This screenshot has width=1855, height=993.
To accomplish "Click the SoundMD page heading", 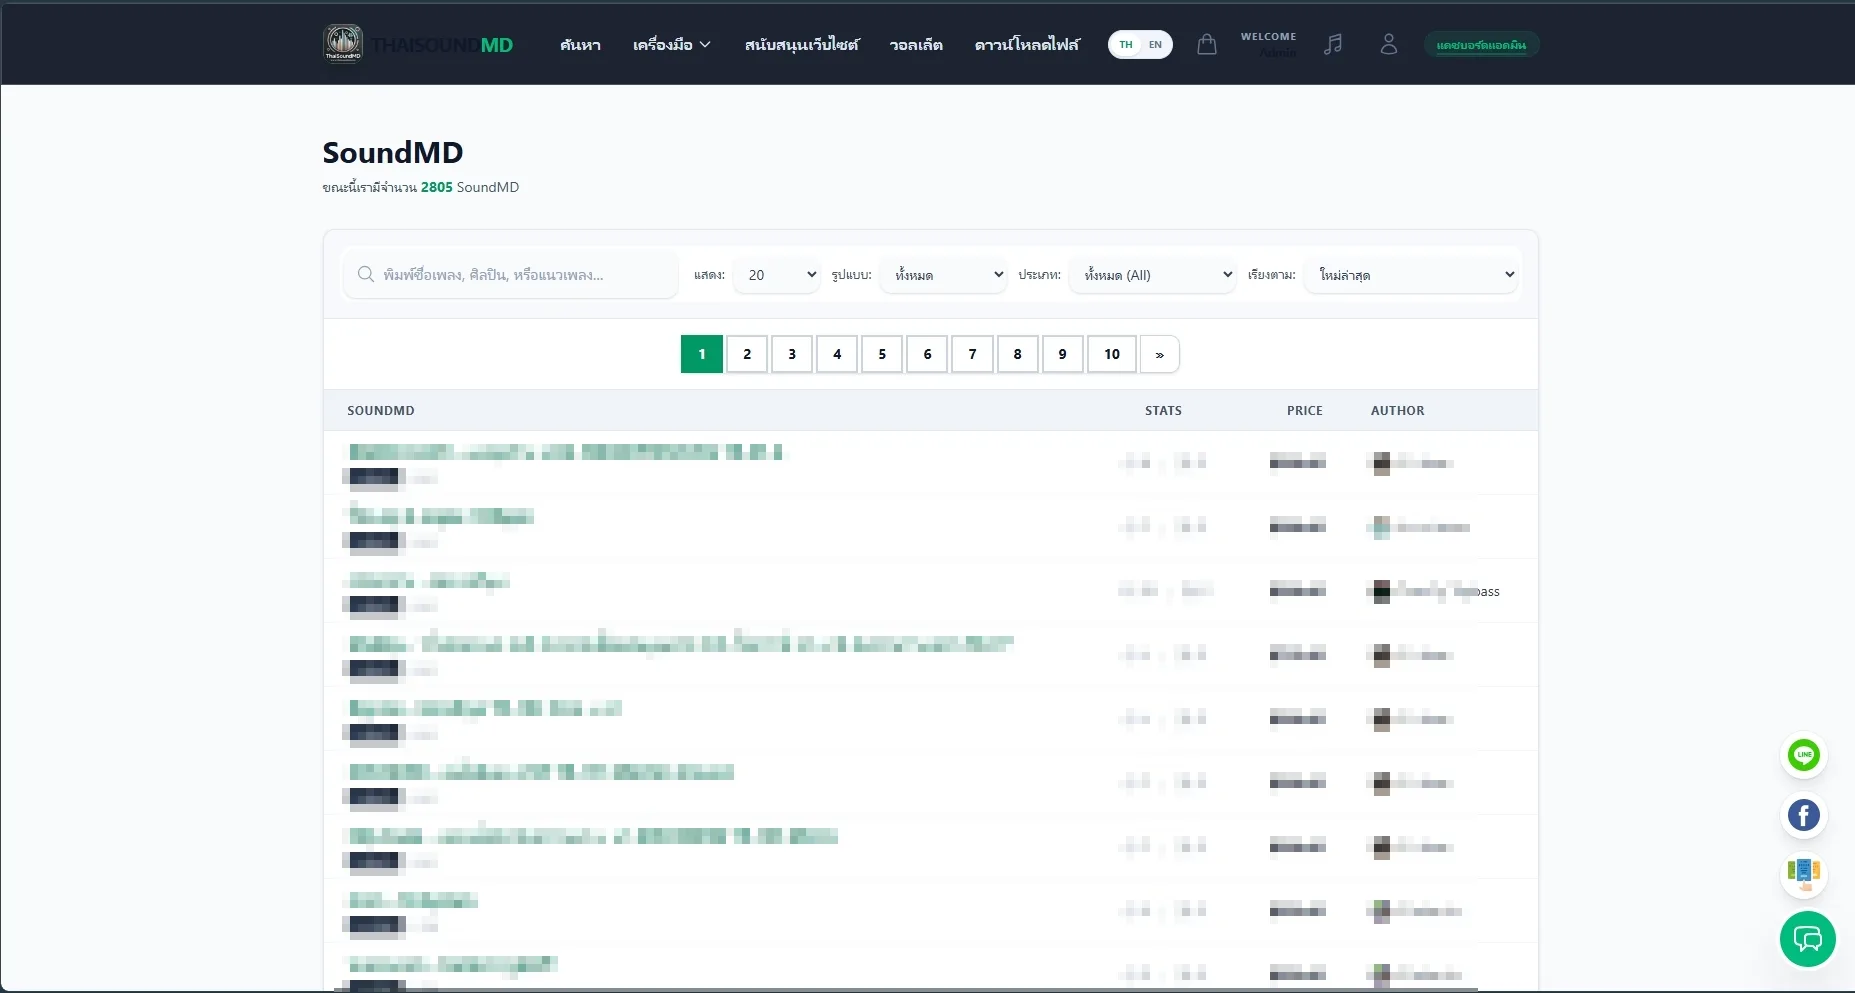I will coord(393,152).
